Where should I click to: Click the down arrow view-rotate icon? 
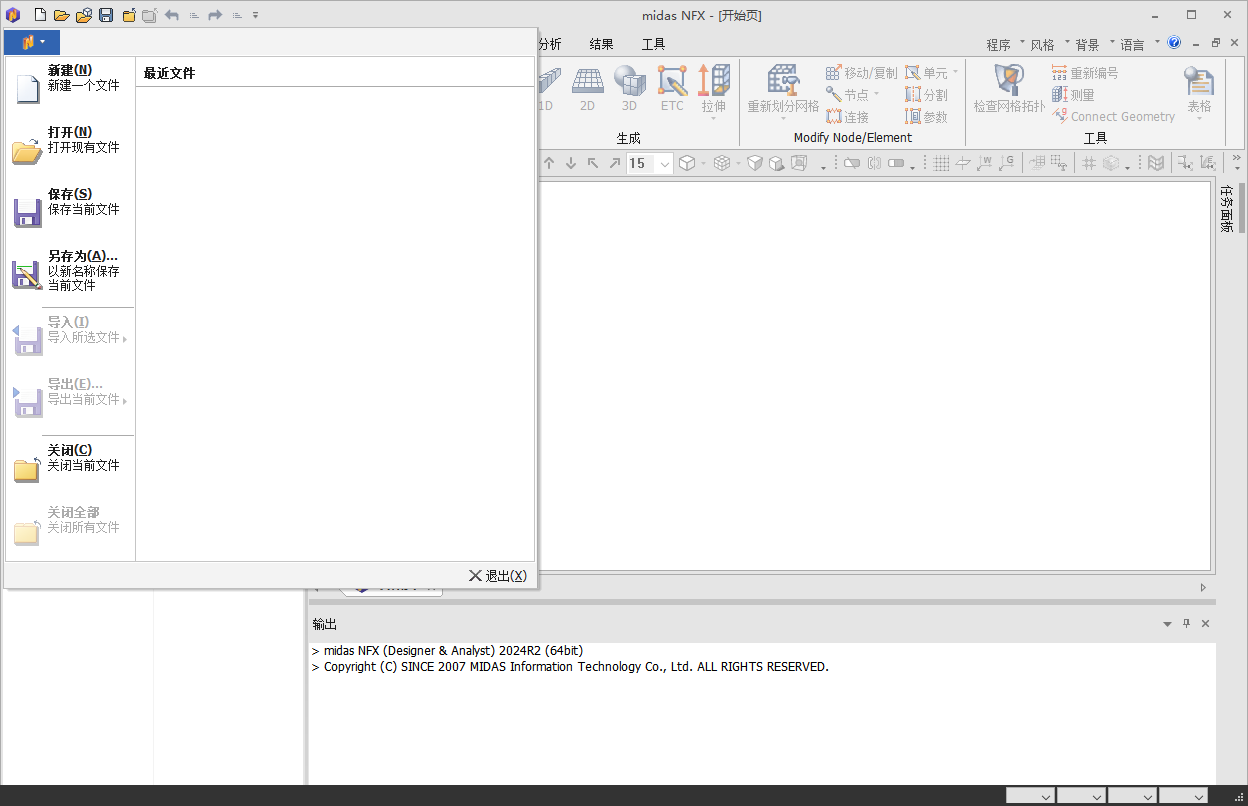pyautogui.click(x=571, y=163)
